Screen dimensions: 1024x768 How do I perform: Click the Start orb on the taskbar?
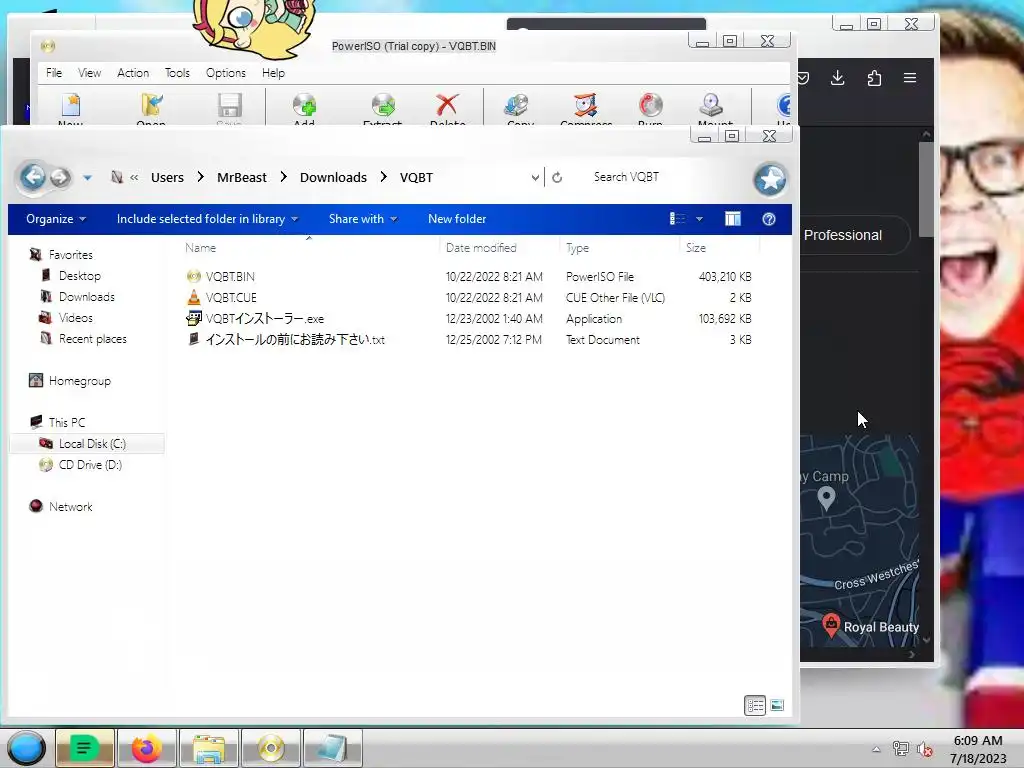coord(26,748)
